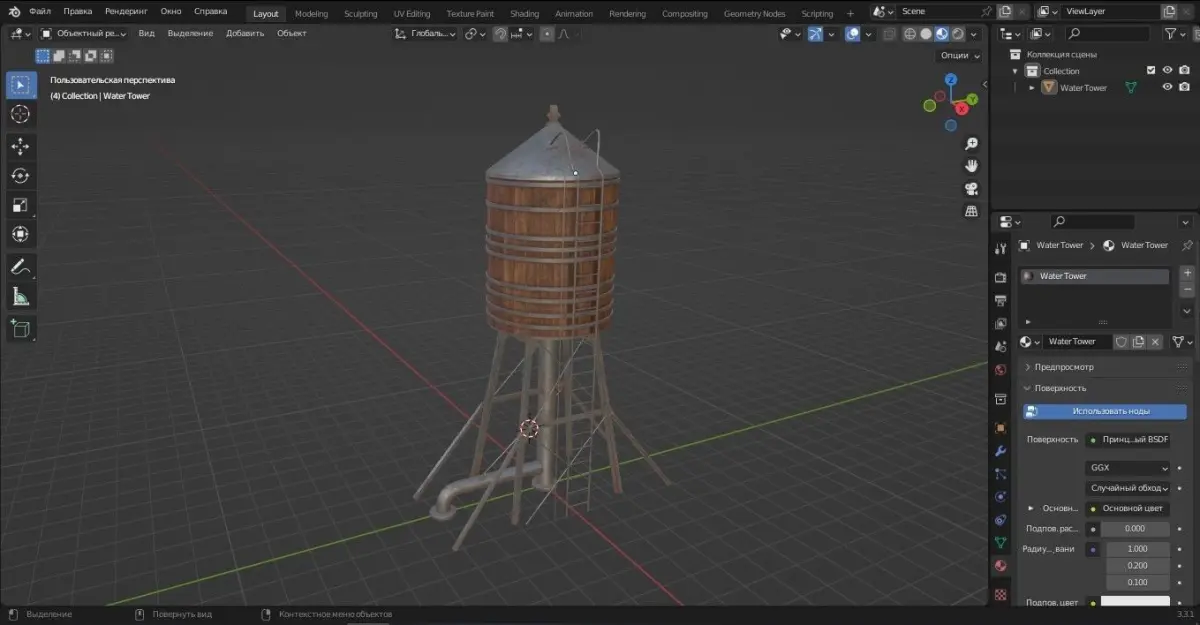This screenshot has height=625, width=1200.
Task: Collapse the Поверхность surface panel
Action: [x=1060, y=388]
